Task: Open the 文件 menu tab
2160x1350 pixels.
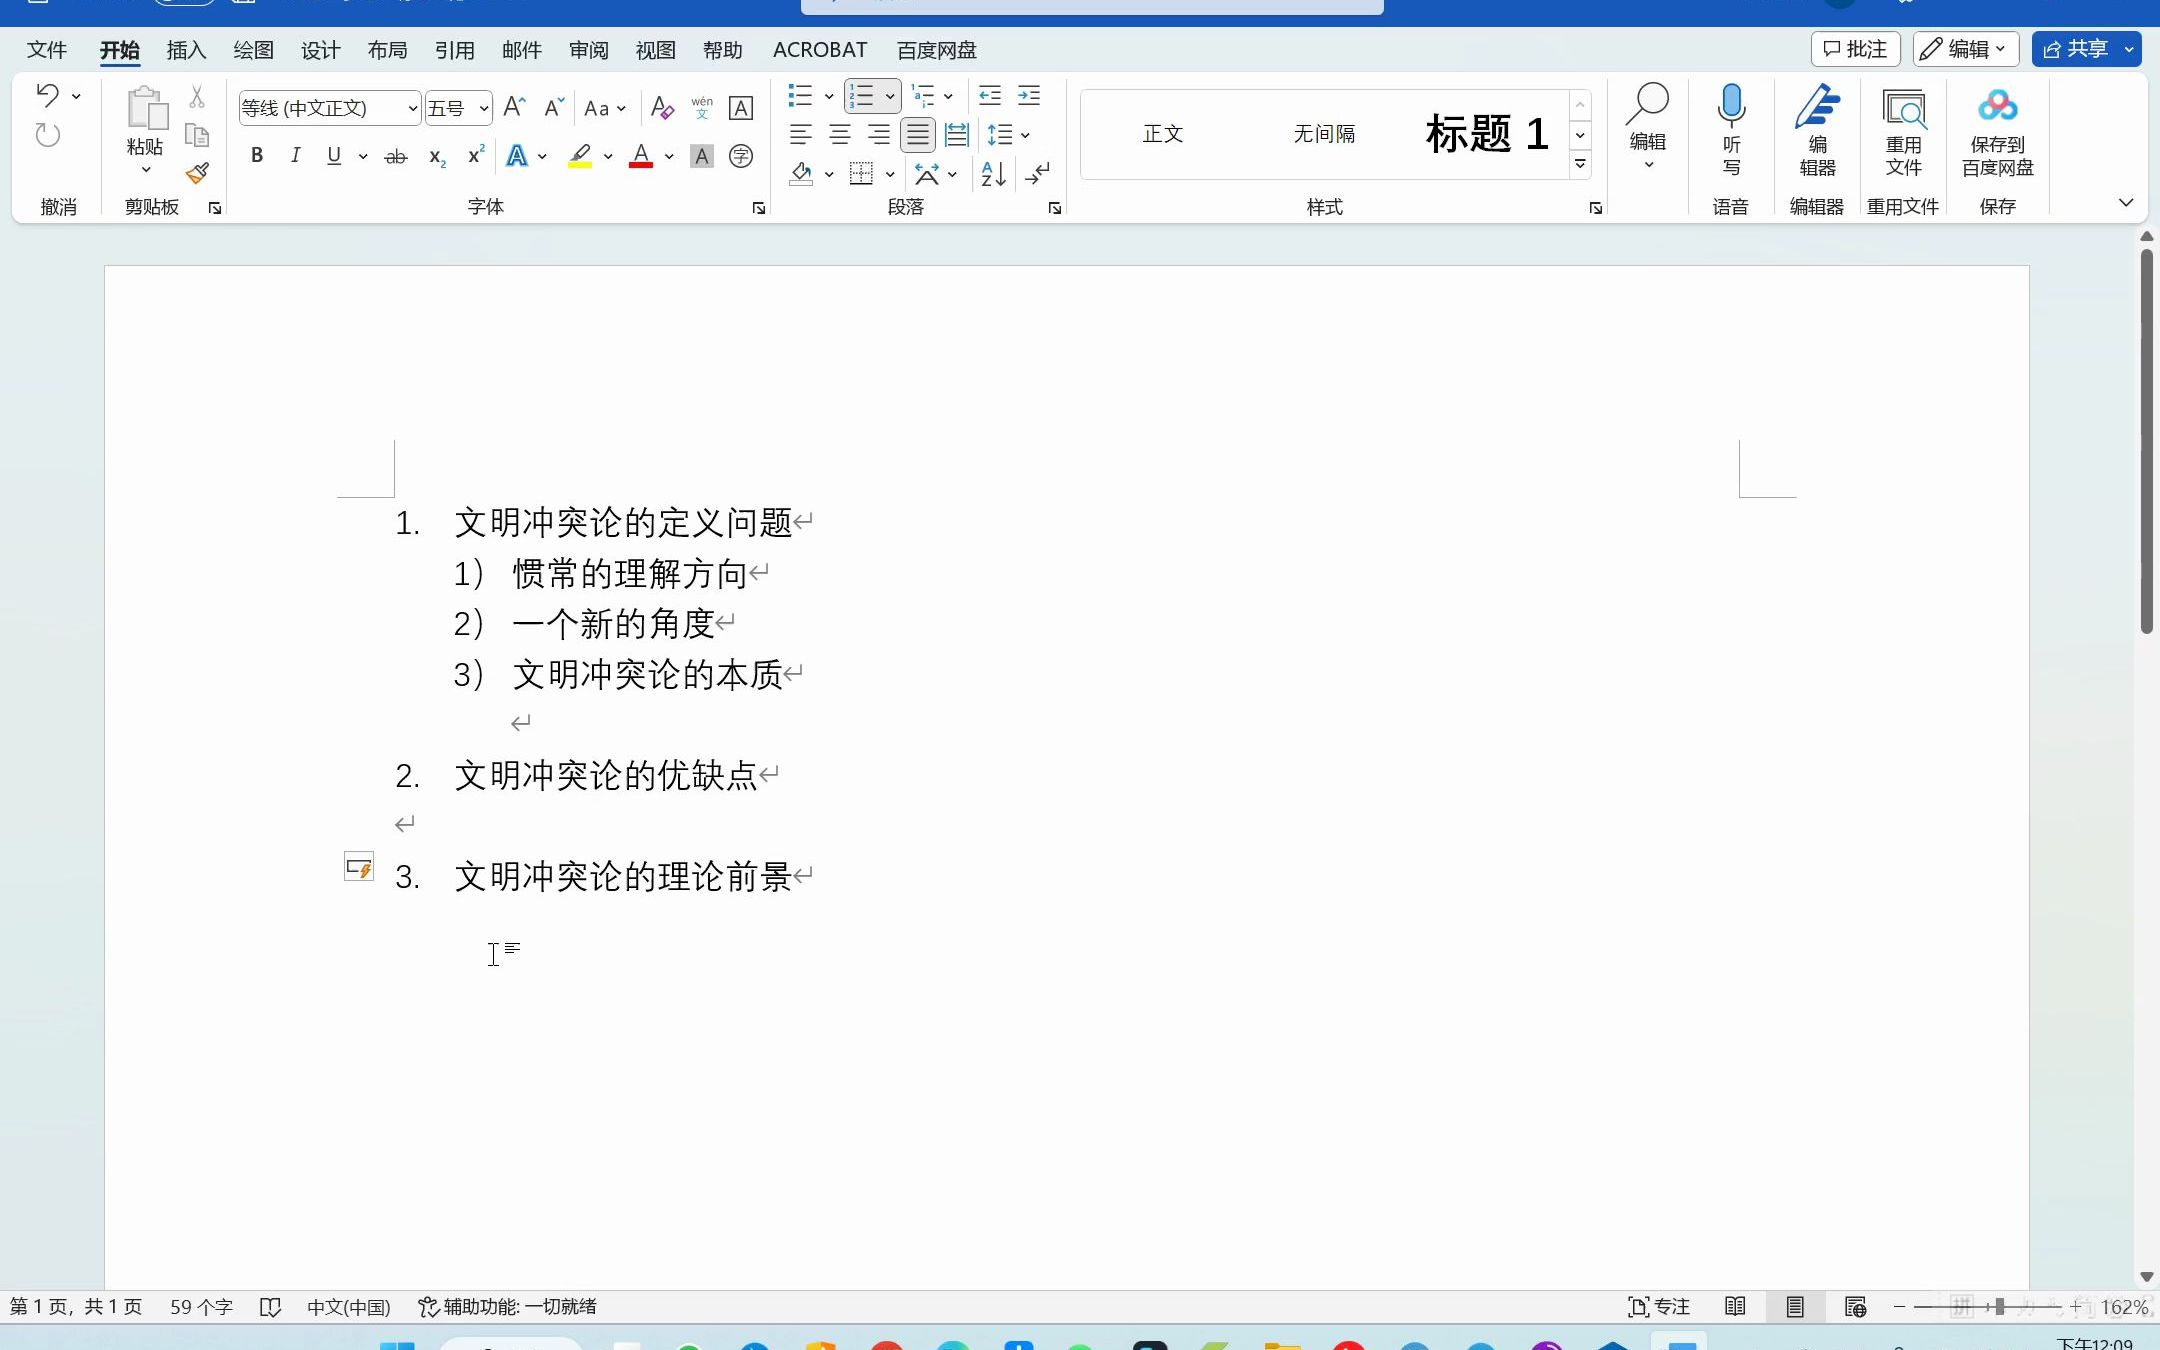Action: point(46,50)
